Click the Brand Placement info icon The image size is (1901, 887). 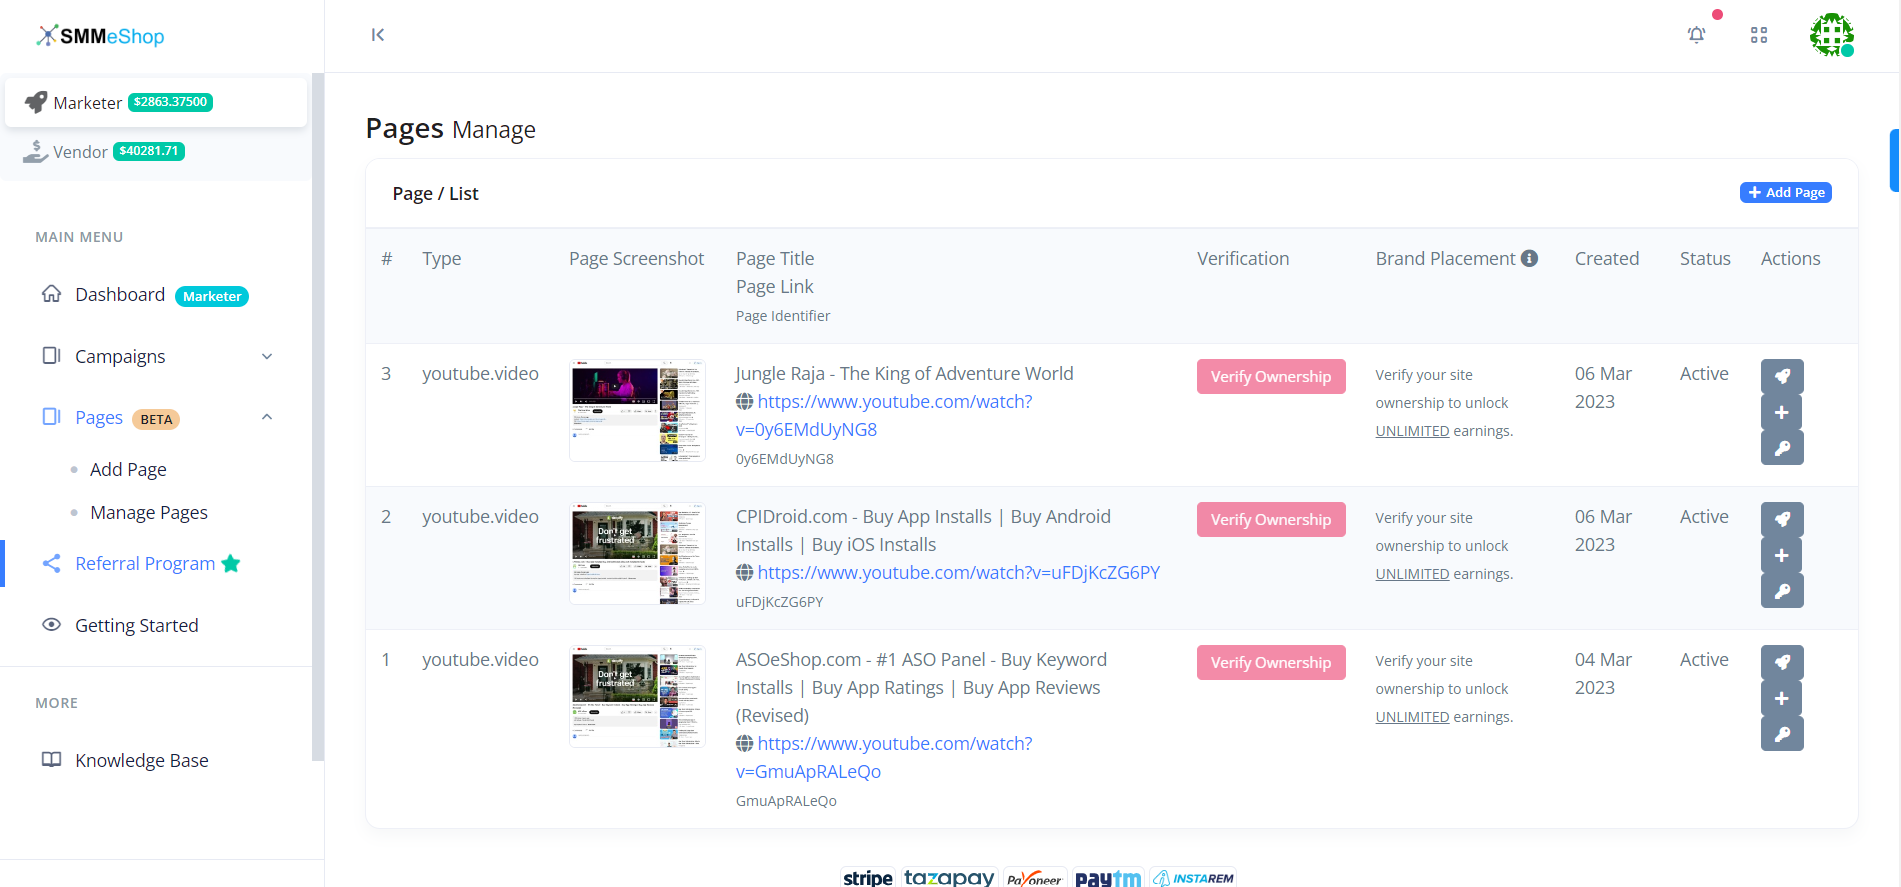[x=1529, y=258]
